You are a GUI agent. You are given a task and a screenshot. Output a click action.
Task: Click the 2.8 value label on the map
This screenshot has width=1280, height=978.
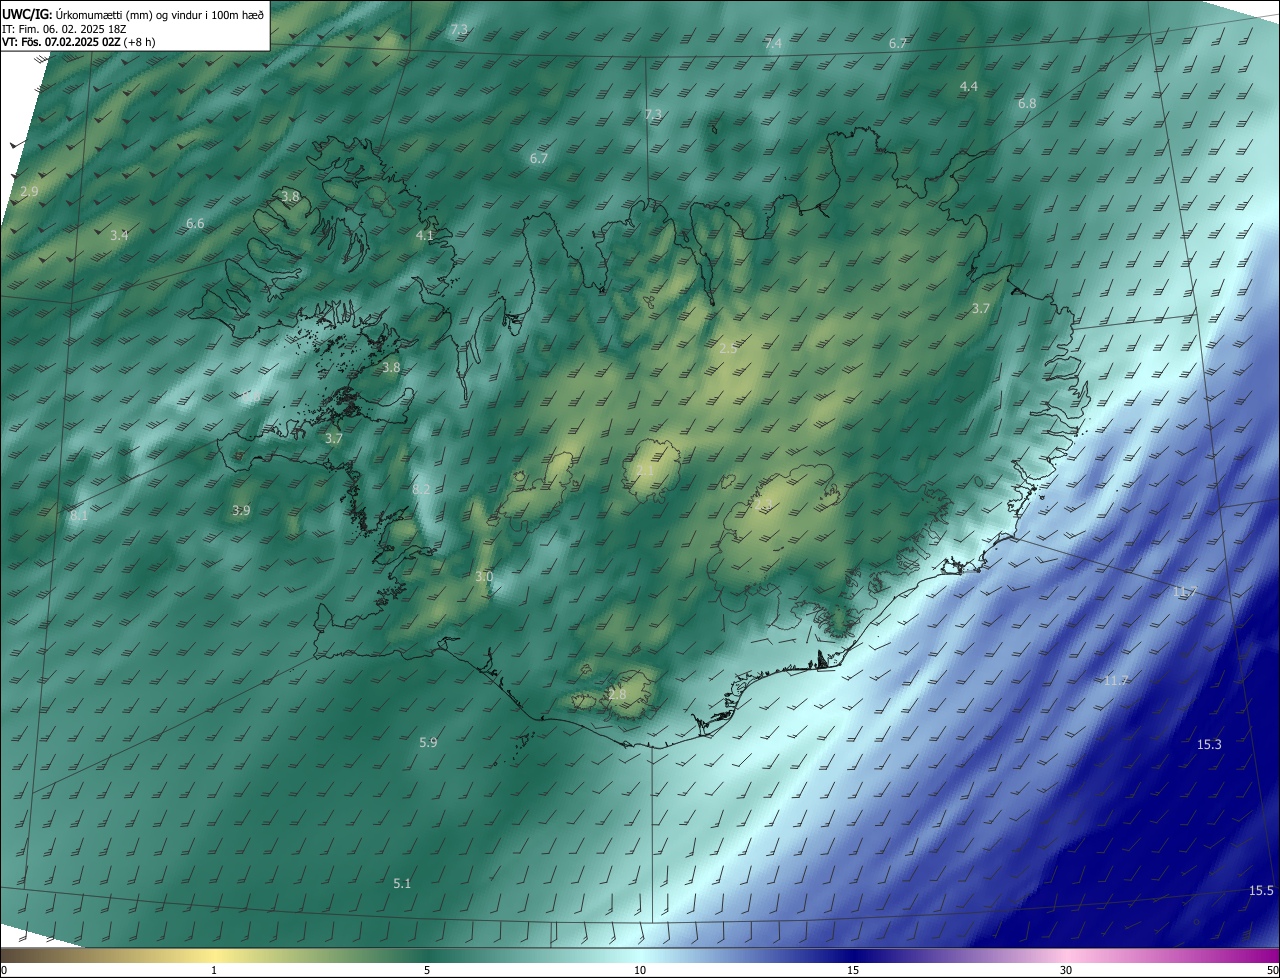coord(617,694)
